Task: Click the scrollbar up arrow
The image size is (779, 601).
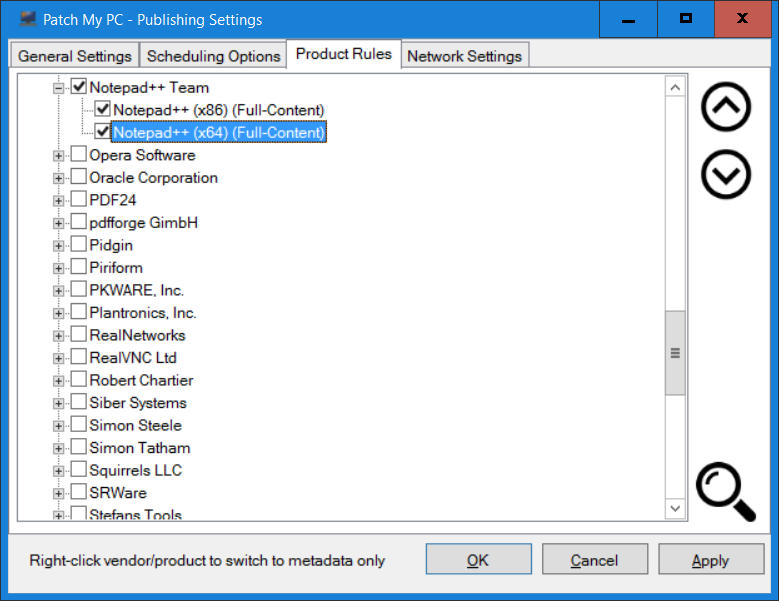Action: (675, 87)
